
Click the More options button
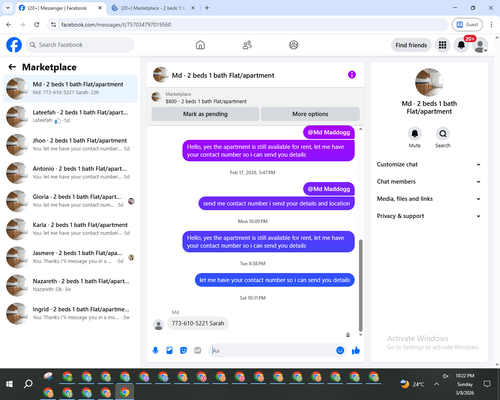[x=310, y=114]
